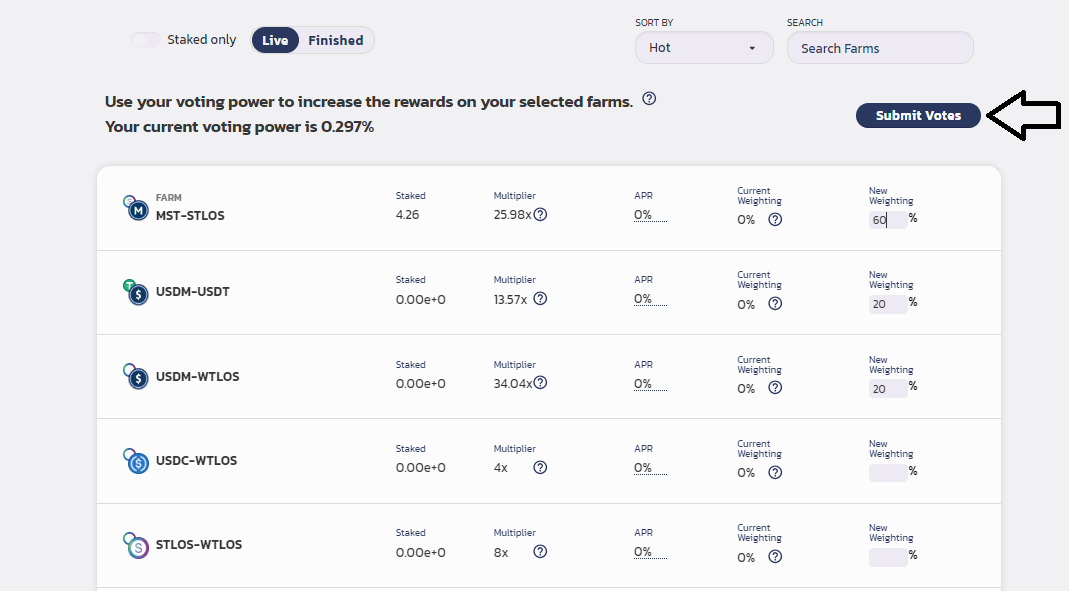Click the APR value for USDM-WTLOS

[642, 384]
